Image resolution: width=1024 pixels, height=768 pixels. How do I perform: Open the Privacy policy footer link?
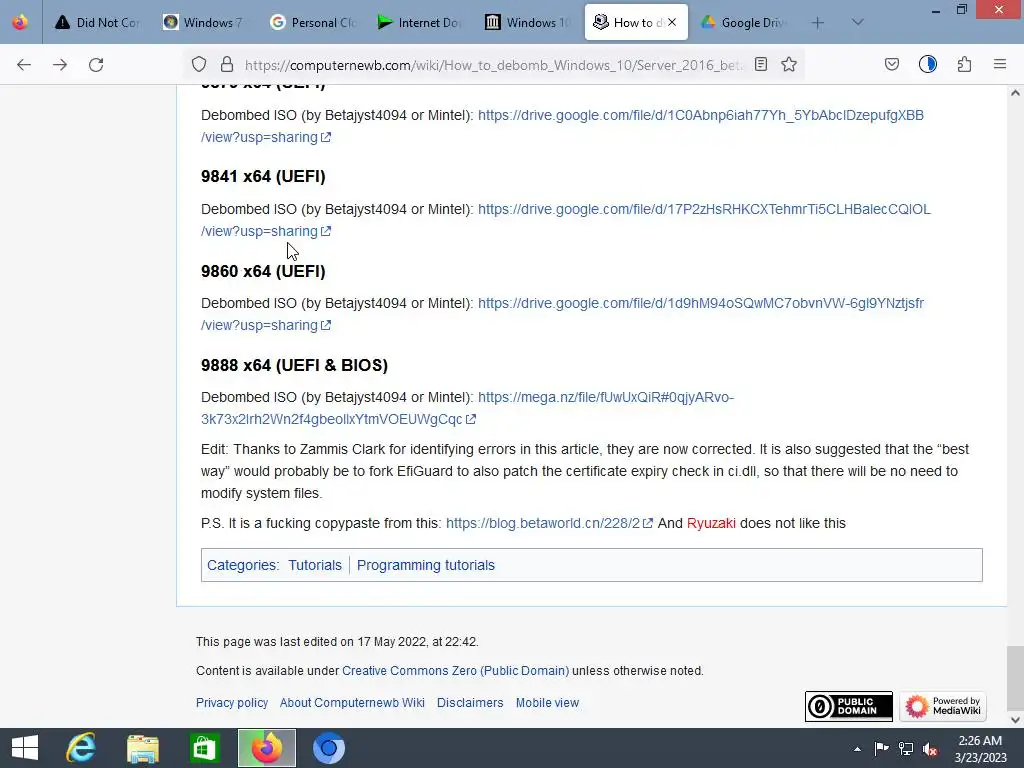coord(232,703)
